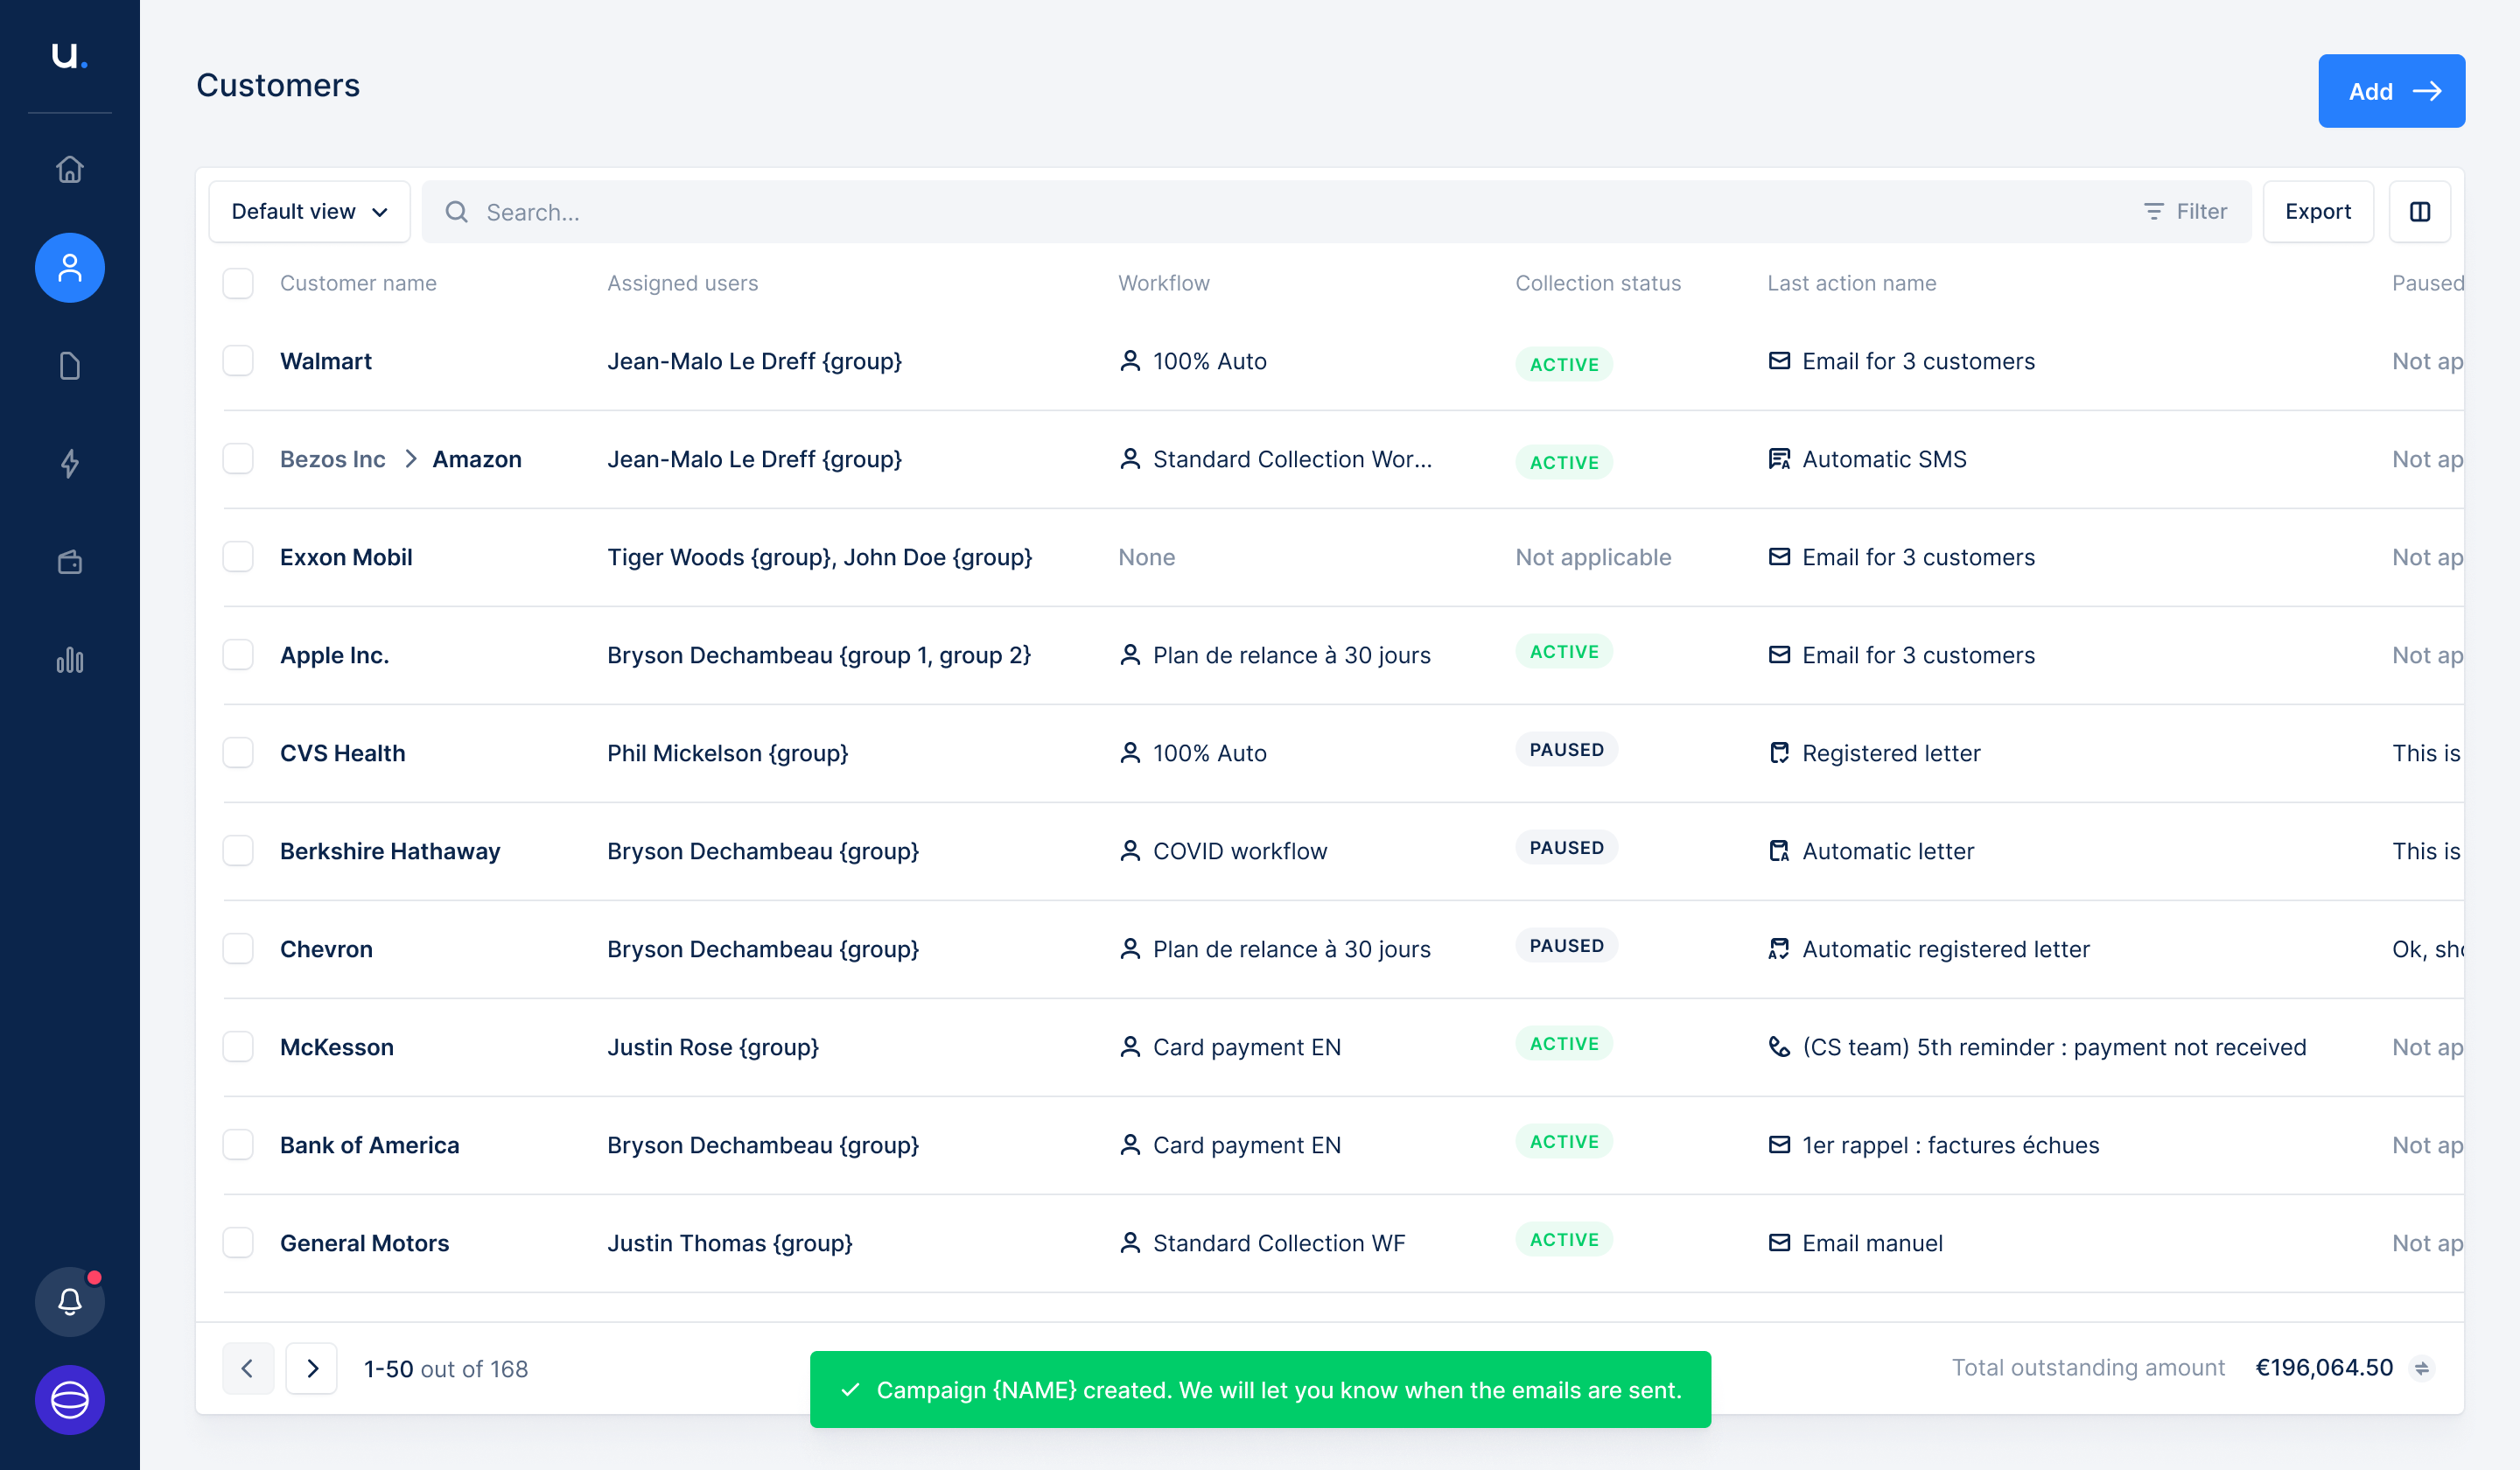Viewport: 2520px width, 1470px height.
Task: Click the Export button
Action: click(2317, 212)
